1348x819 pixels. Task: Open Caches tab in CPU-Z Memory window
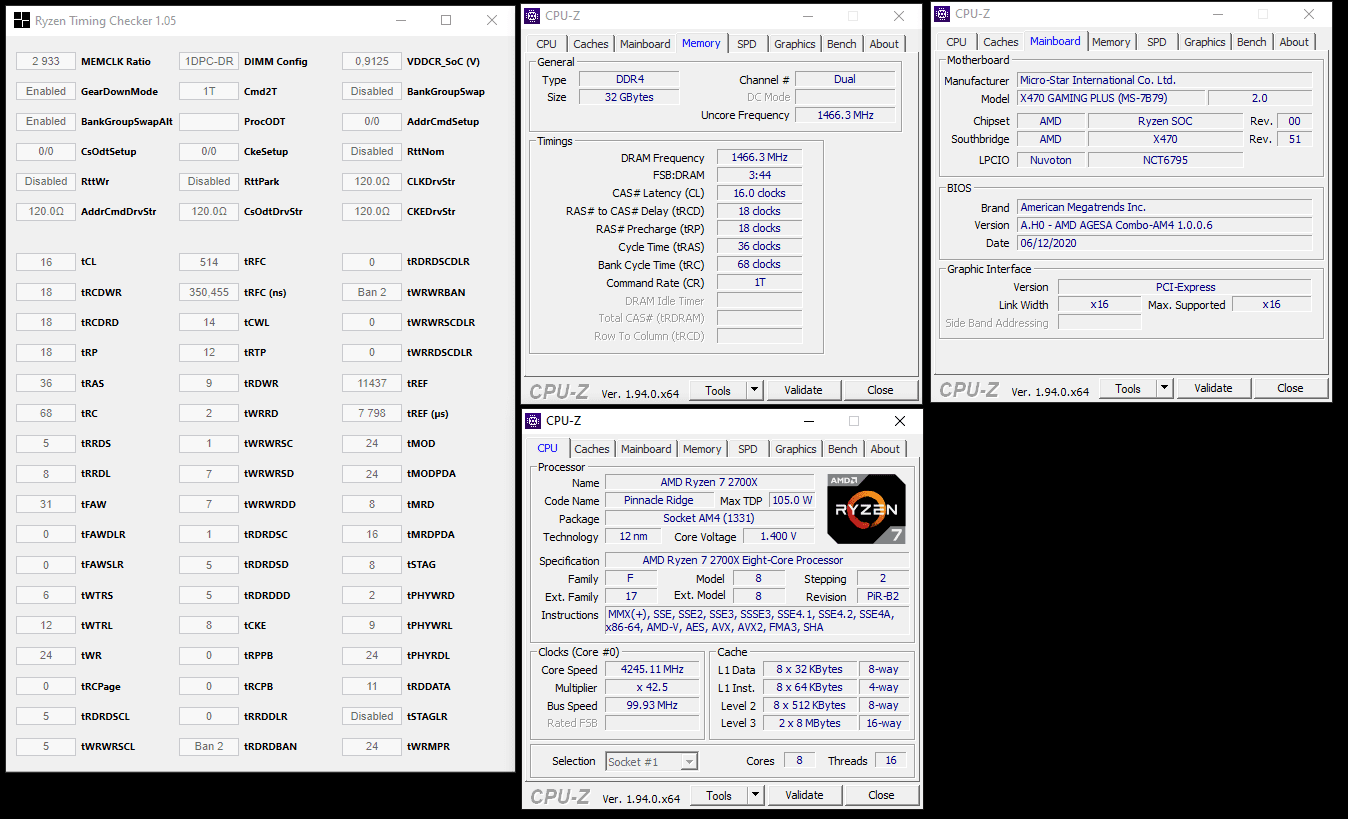pos(591,44)
